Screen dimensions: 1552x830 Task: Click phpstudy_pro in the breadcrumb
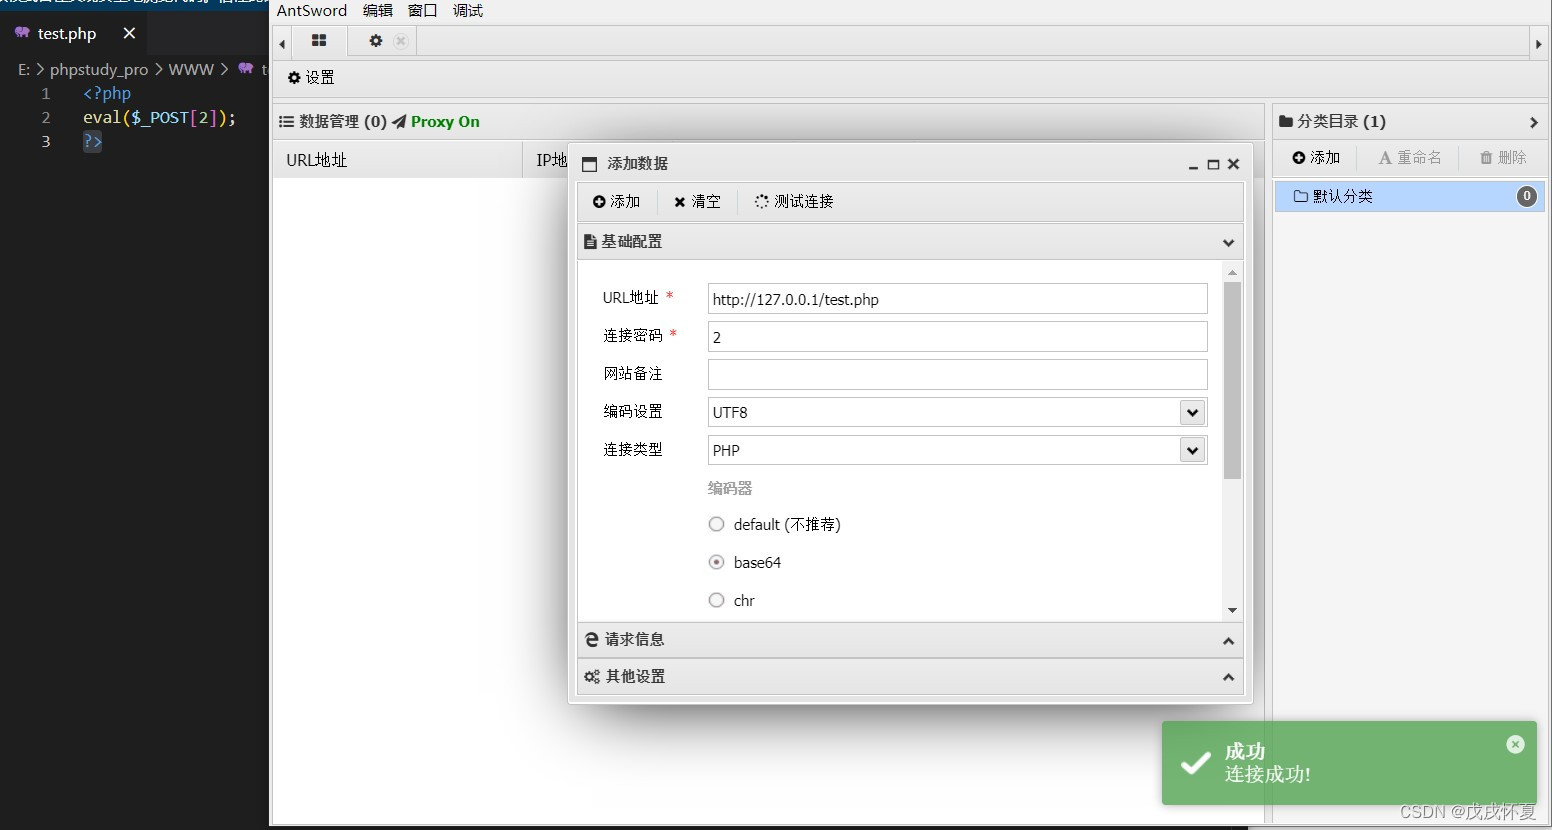tap(99, 70)
